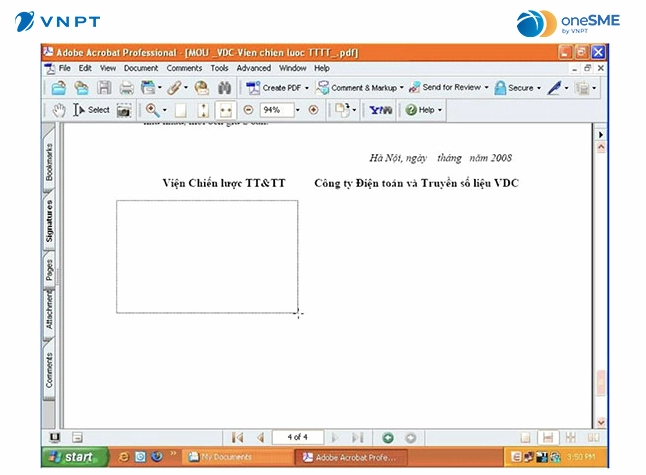Viewport: 646px width, 475px height.
Task: Open My Documents from the taskbar
Action: click(x=237, y=457)
